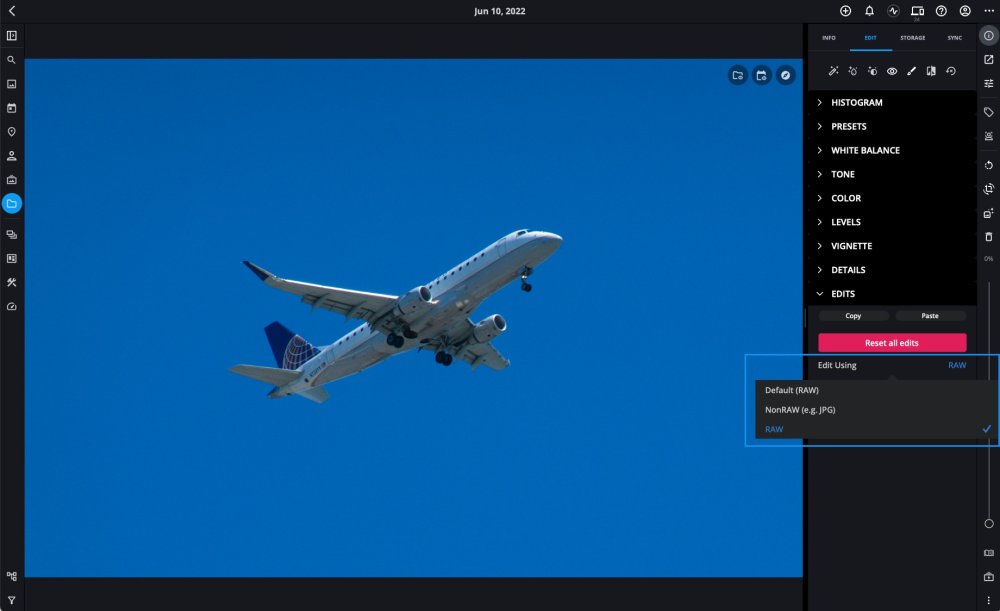
Task: Open the stacked photos sidebar icon
Action: point(11,234)
